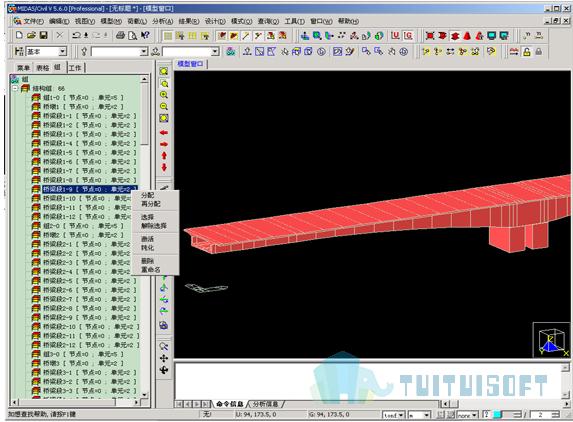Open the 分析信息 message tab
Viewport: 573px width, 422px height.
tap(265, 404)
